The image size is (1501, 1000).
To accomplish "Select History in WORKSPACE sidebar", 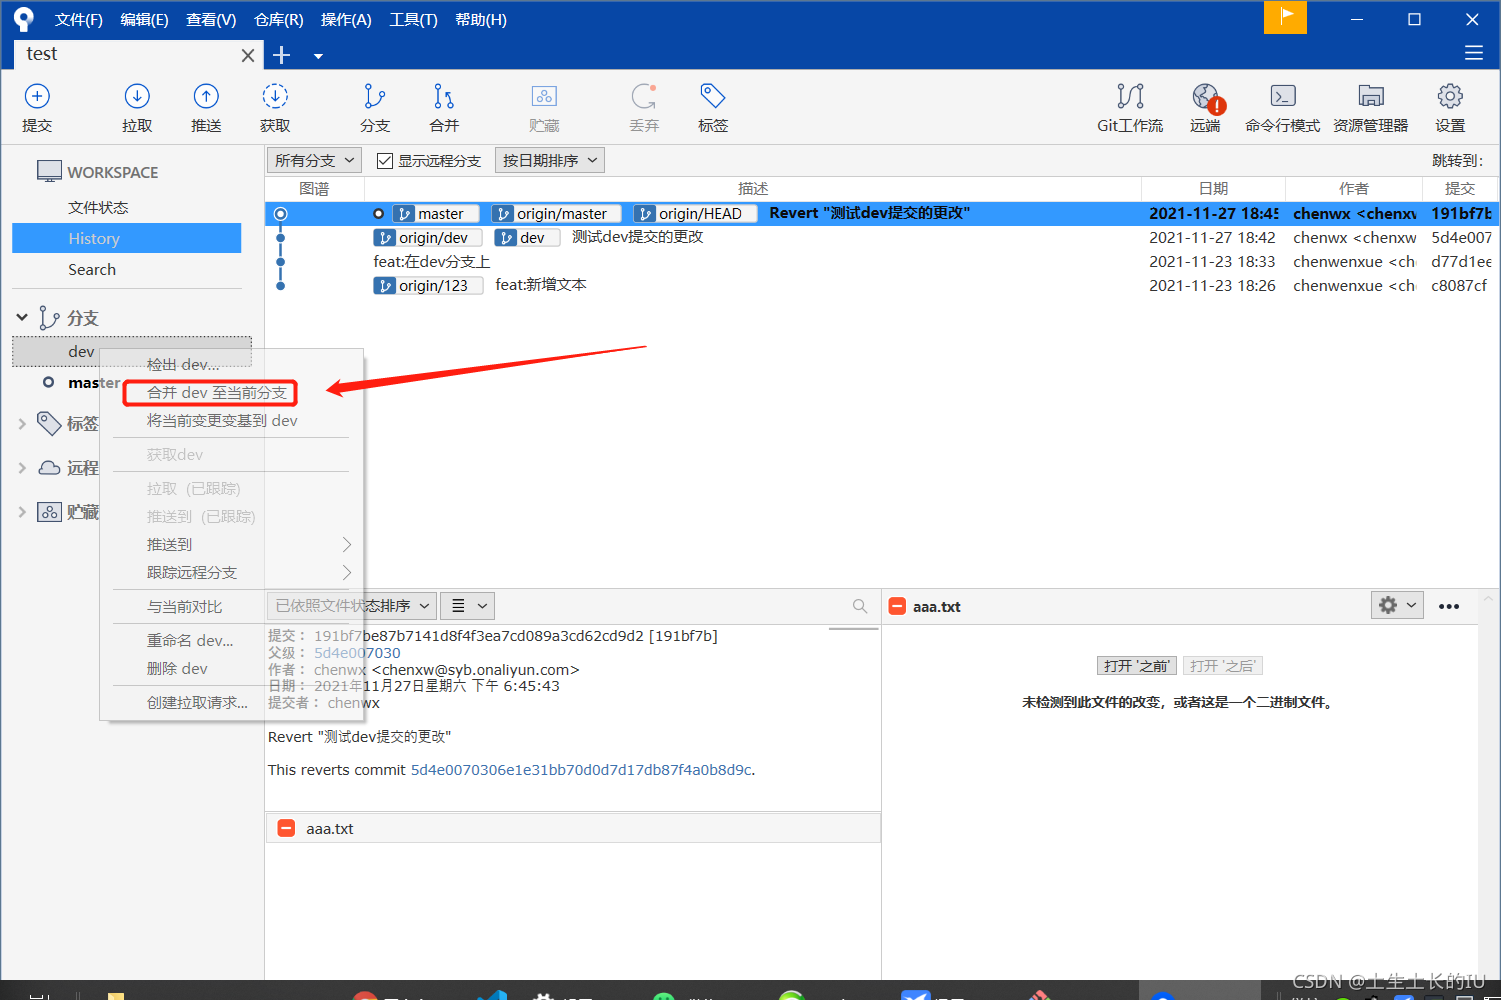I will click(127, 239).
